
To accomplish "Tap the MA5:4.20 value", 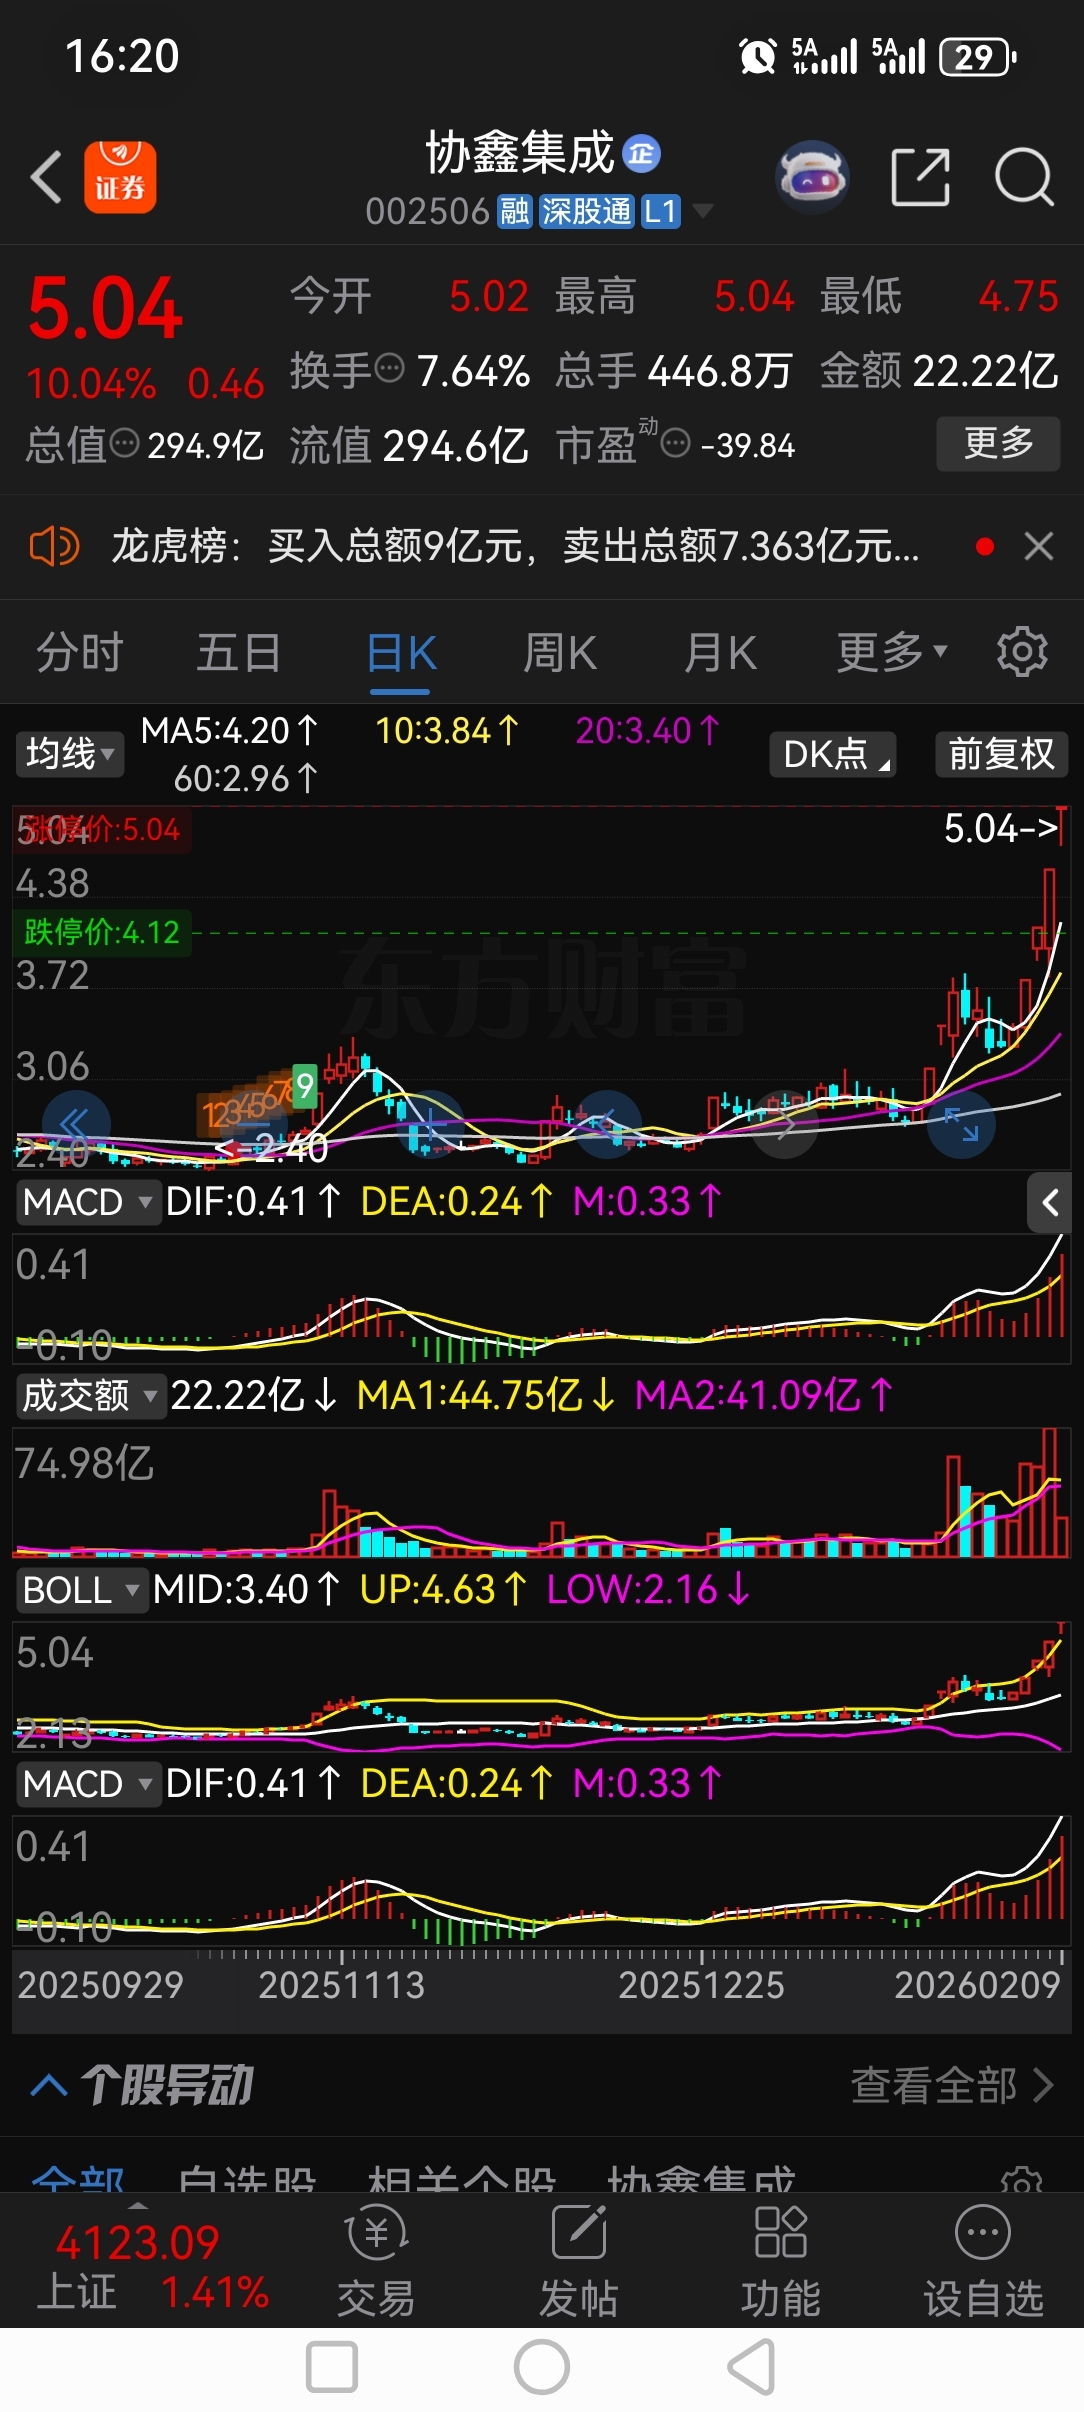I will pos(229,731).
